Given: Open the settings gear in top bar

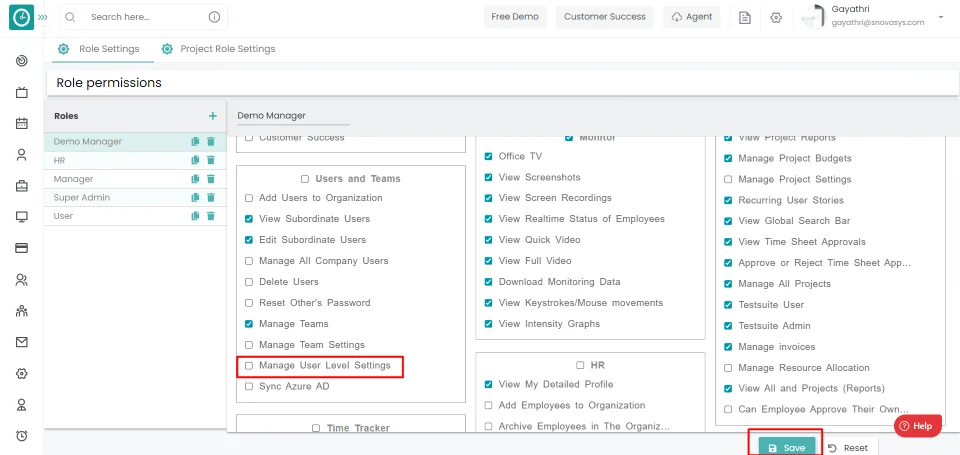Looking at the screenshot, I should [x=776, y=17].
